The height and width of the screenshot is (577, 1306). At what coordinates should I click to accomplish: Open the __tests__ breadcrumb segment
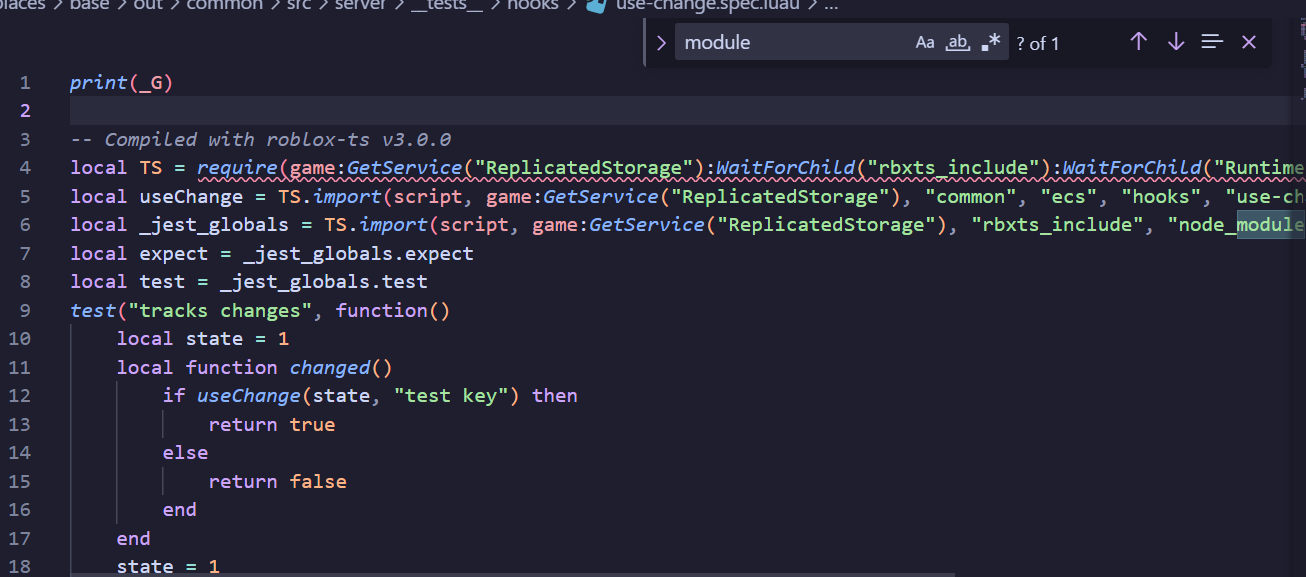[447, 5]
